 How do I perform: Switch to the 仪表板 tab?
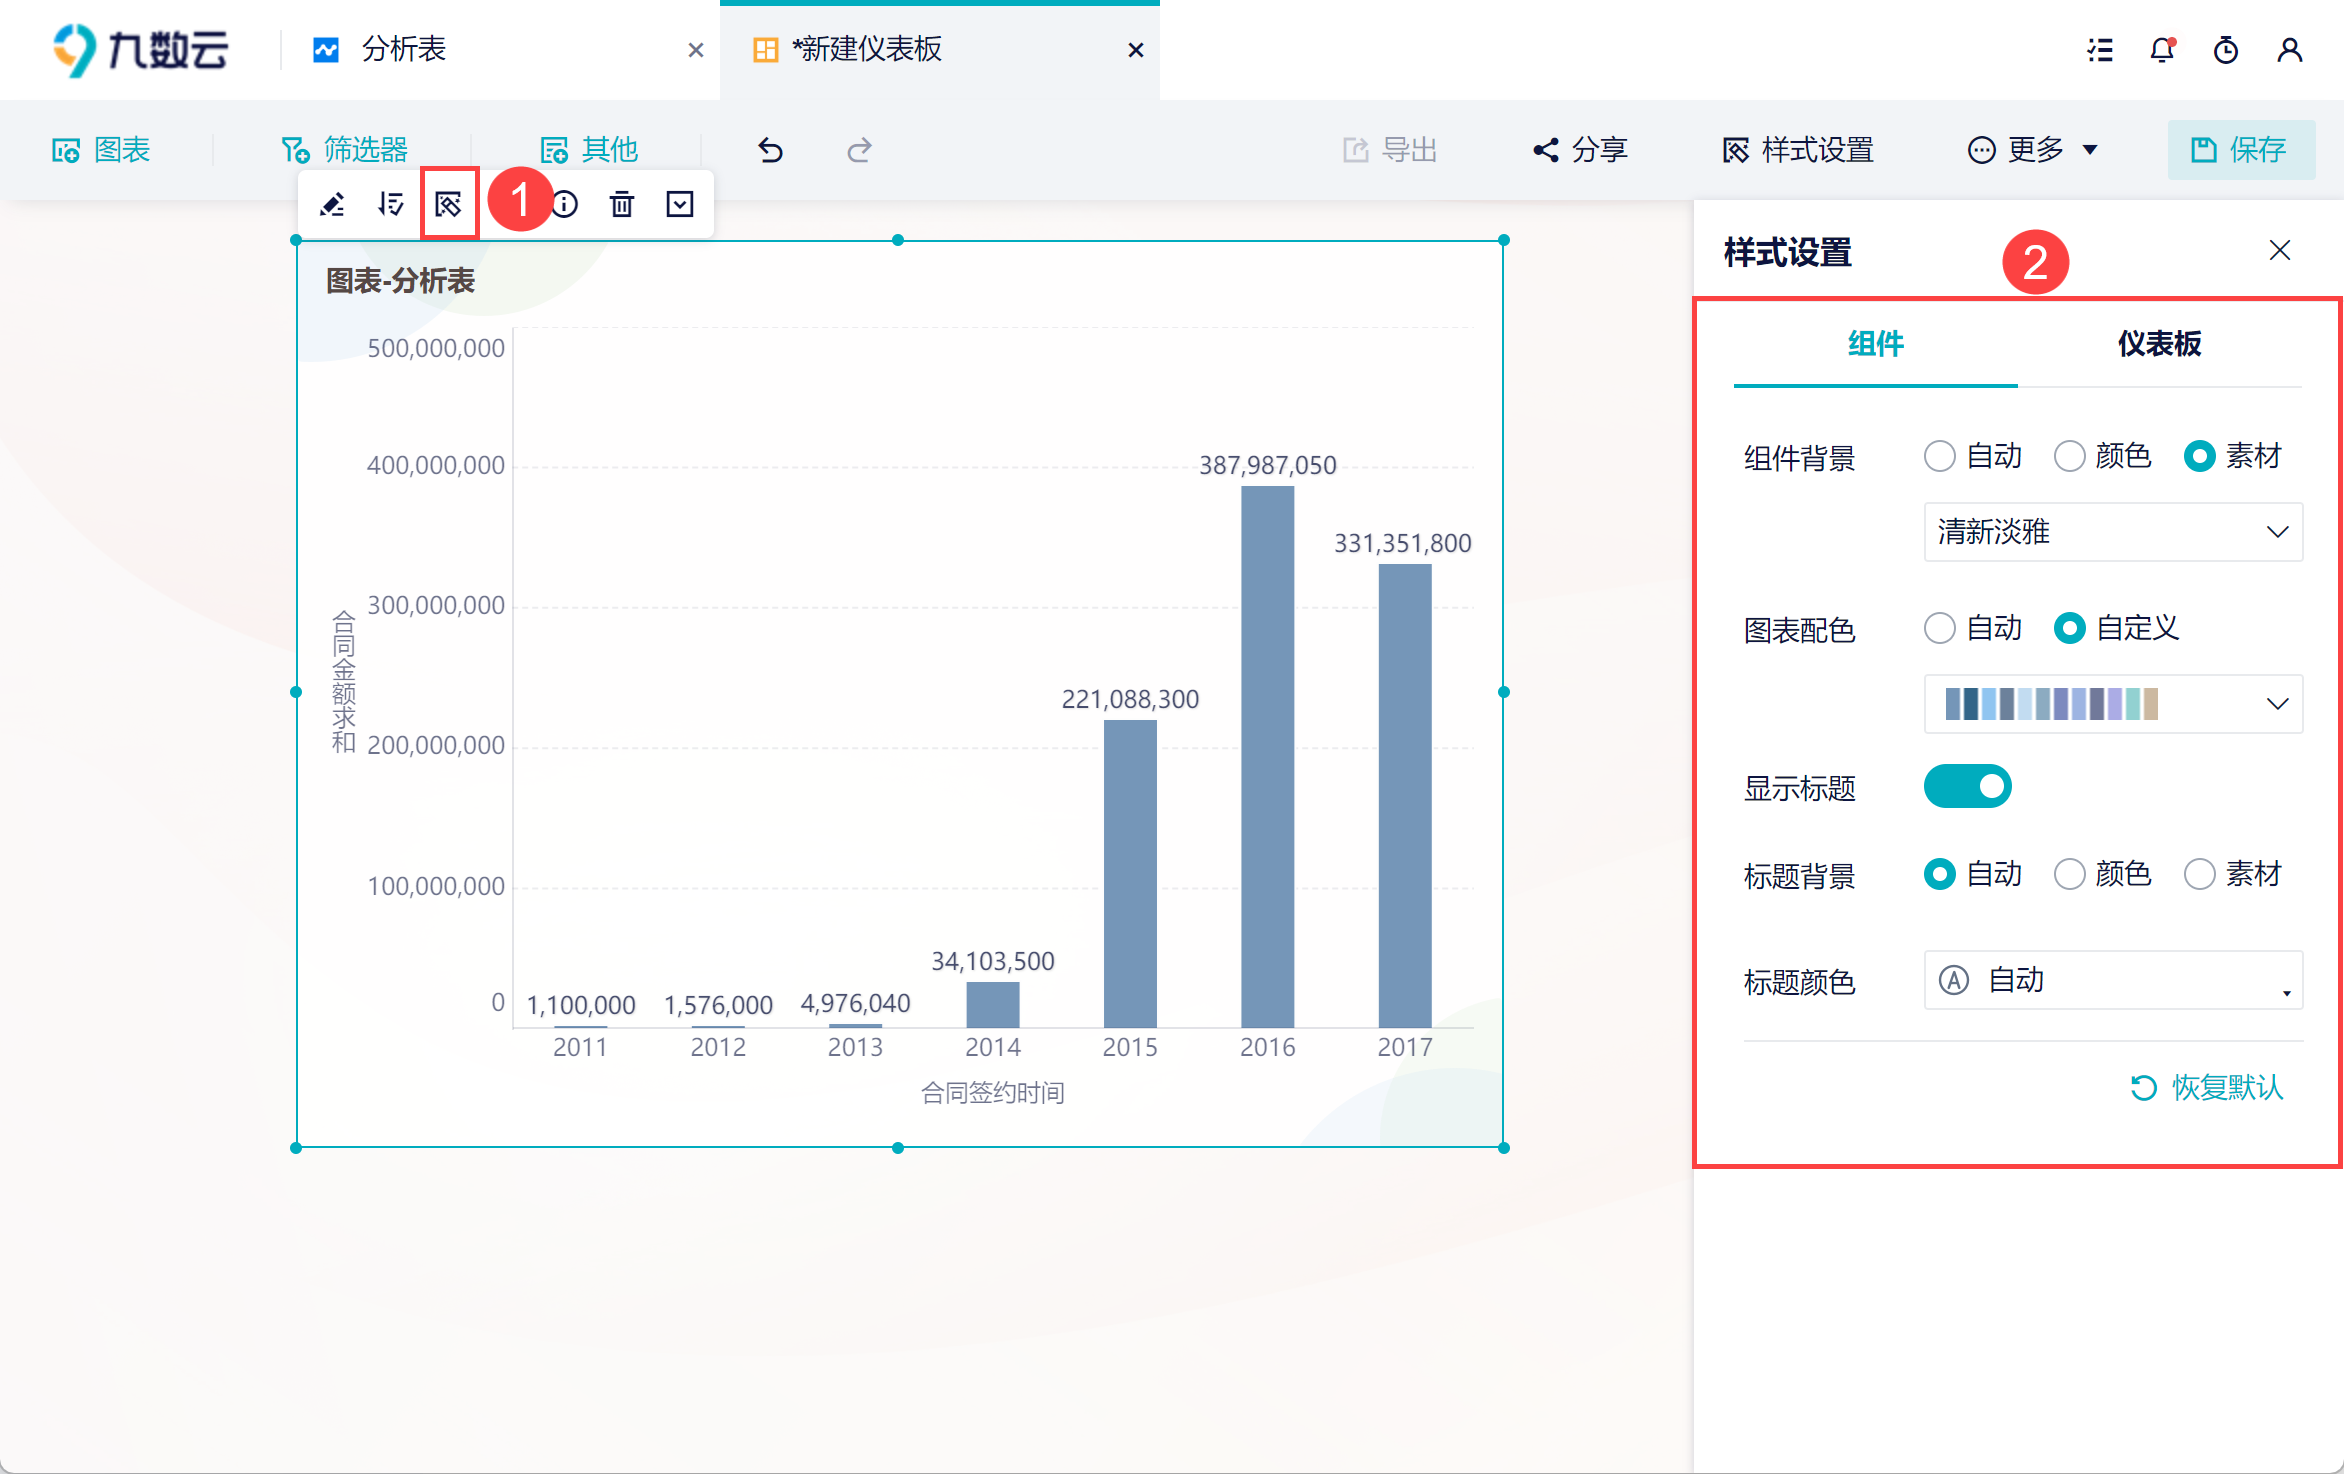(x=2159, y=344)
